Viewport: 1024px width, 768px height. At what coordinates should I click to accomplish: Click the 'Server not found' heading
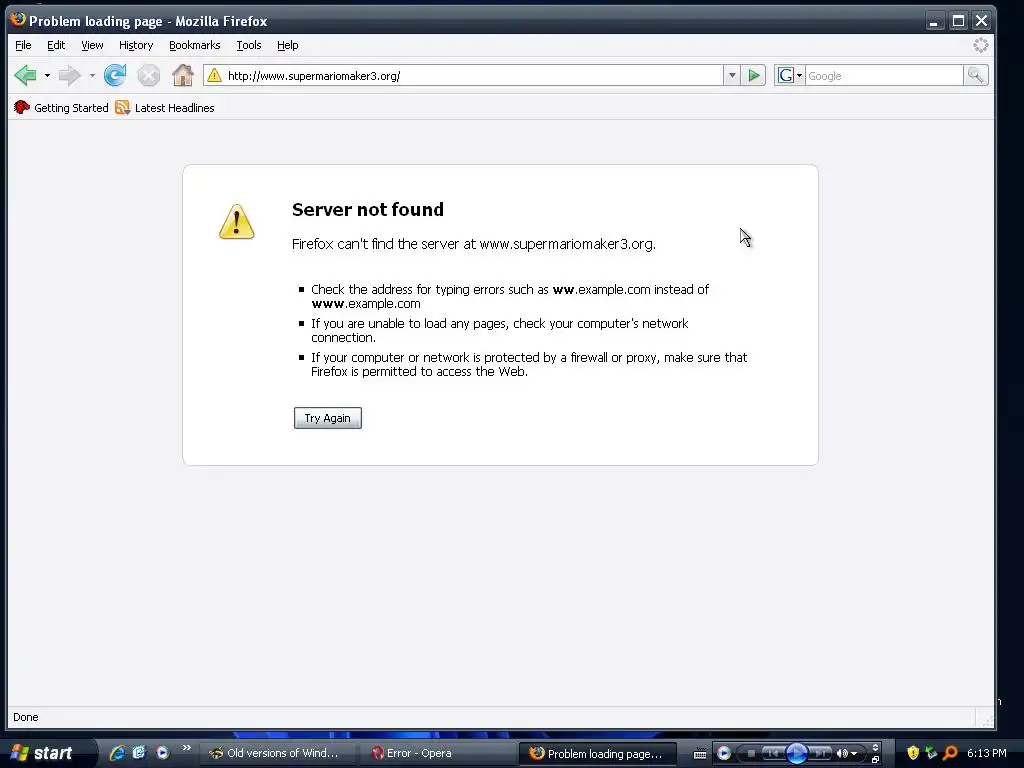pyautogui.click(x=368, y=210)
